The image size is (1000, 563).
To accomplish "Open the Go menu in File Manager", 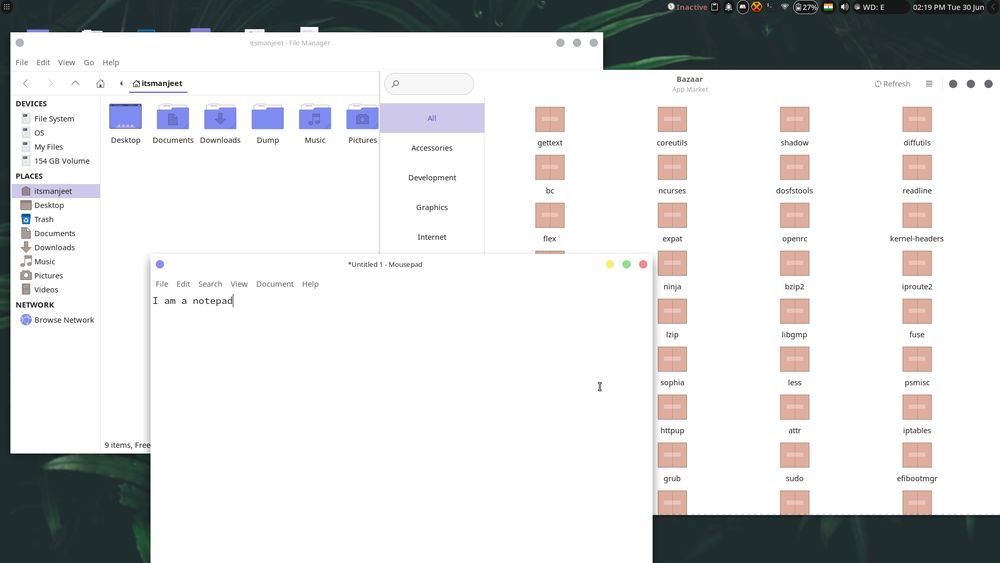I will click(89, 63).
